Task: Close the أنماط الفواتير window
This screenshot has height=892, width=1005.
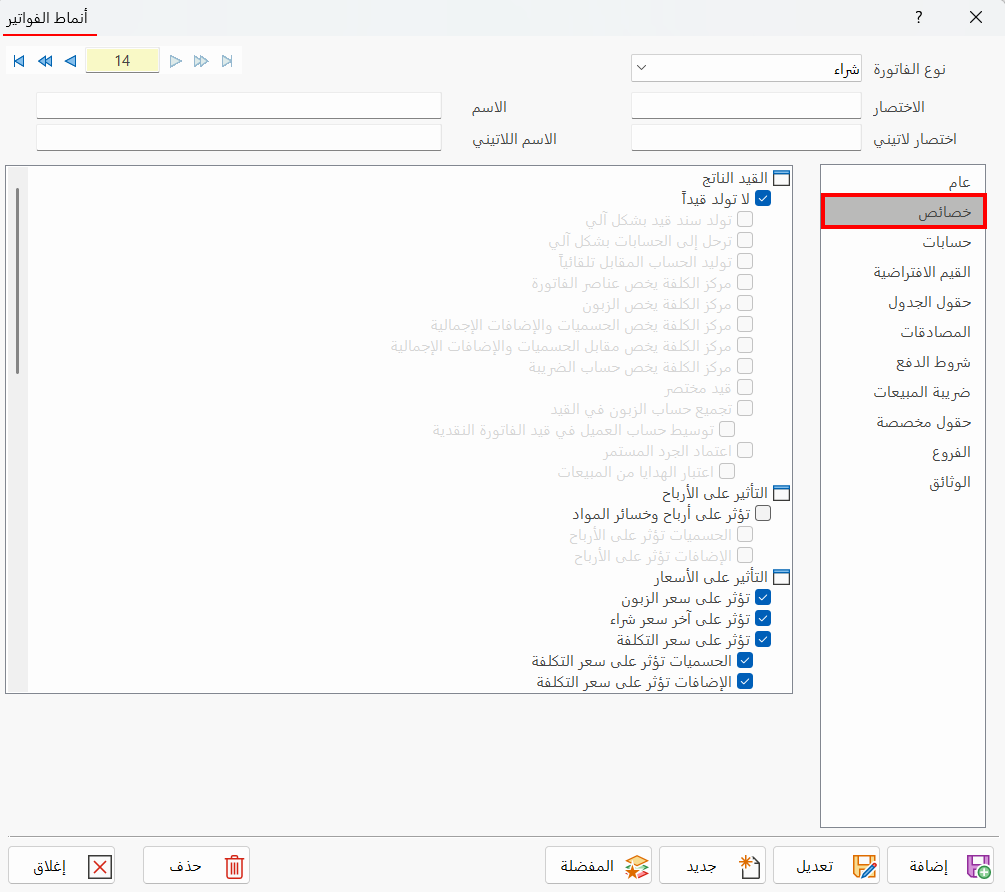Action: point(976,17)
